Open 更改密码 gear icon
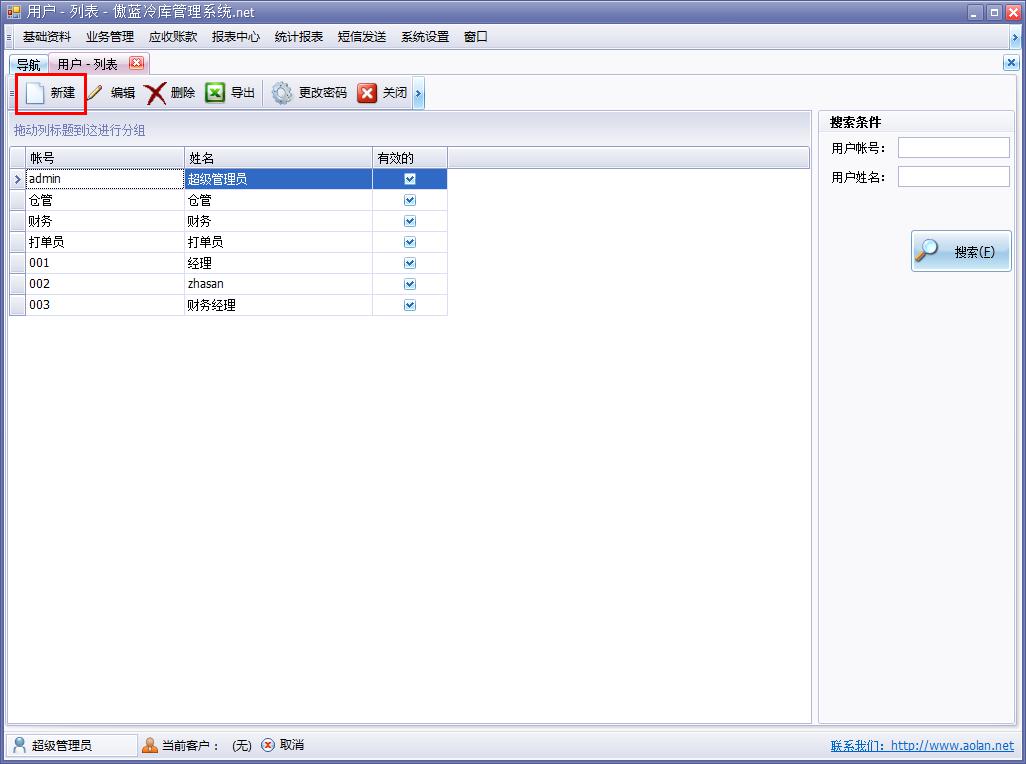Viewport: 1026px width, 764px height. [282, 93]
